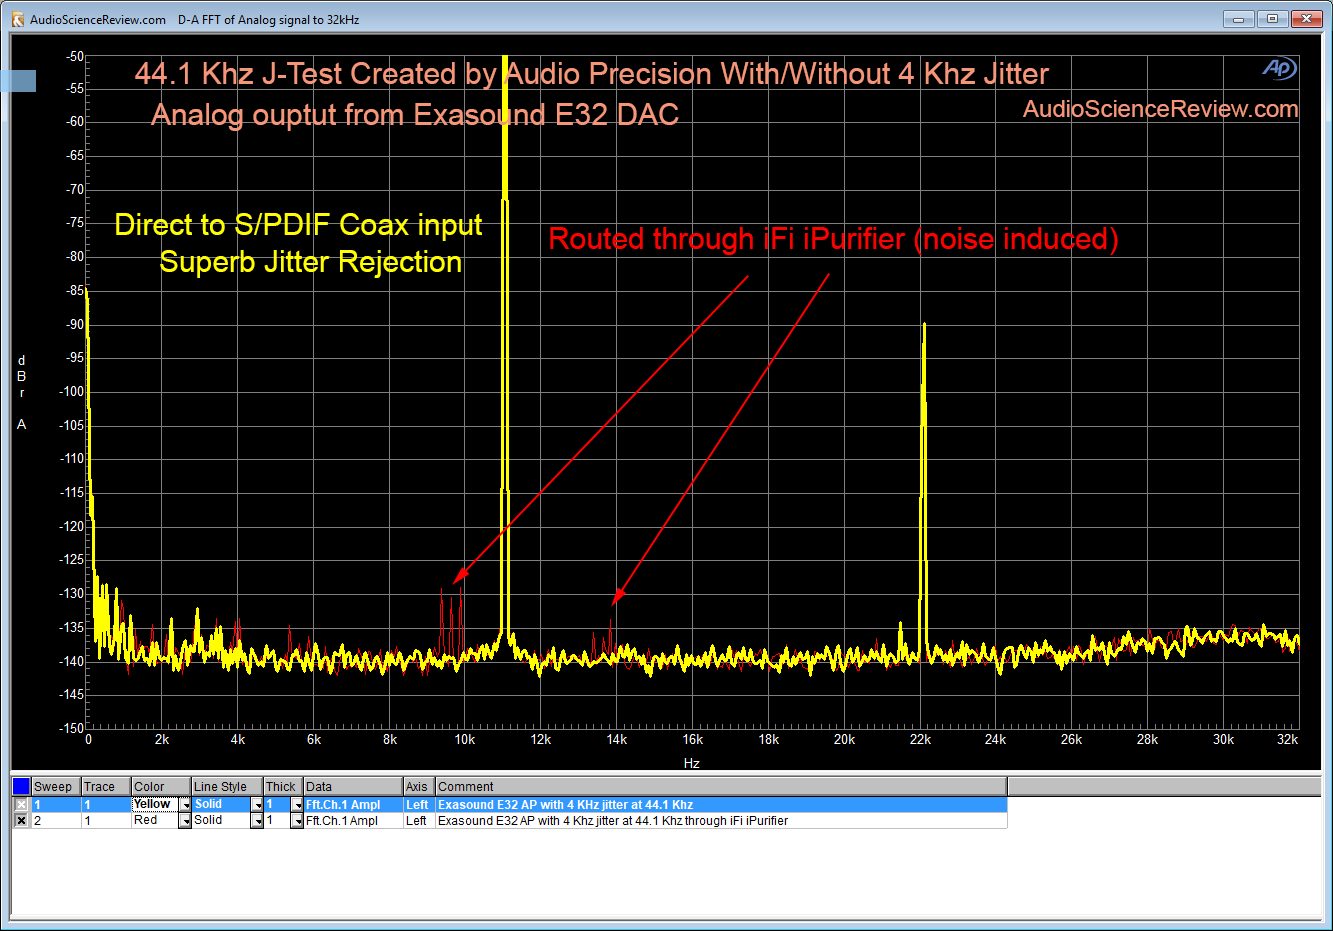Click 'Fft.Ch.1 Ampl' data cell in sweep 1
This screenshot has height=931, width=1333.
point(353,804)
